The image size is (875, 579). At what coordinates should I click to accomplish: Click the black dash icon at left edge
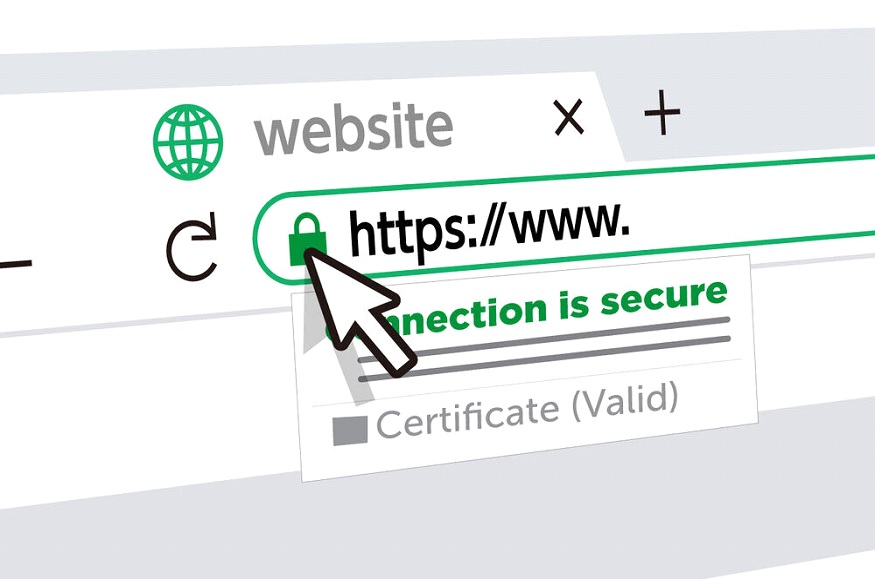(x=16, y=264)
